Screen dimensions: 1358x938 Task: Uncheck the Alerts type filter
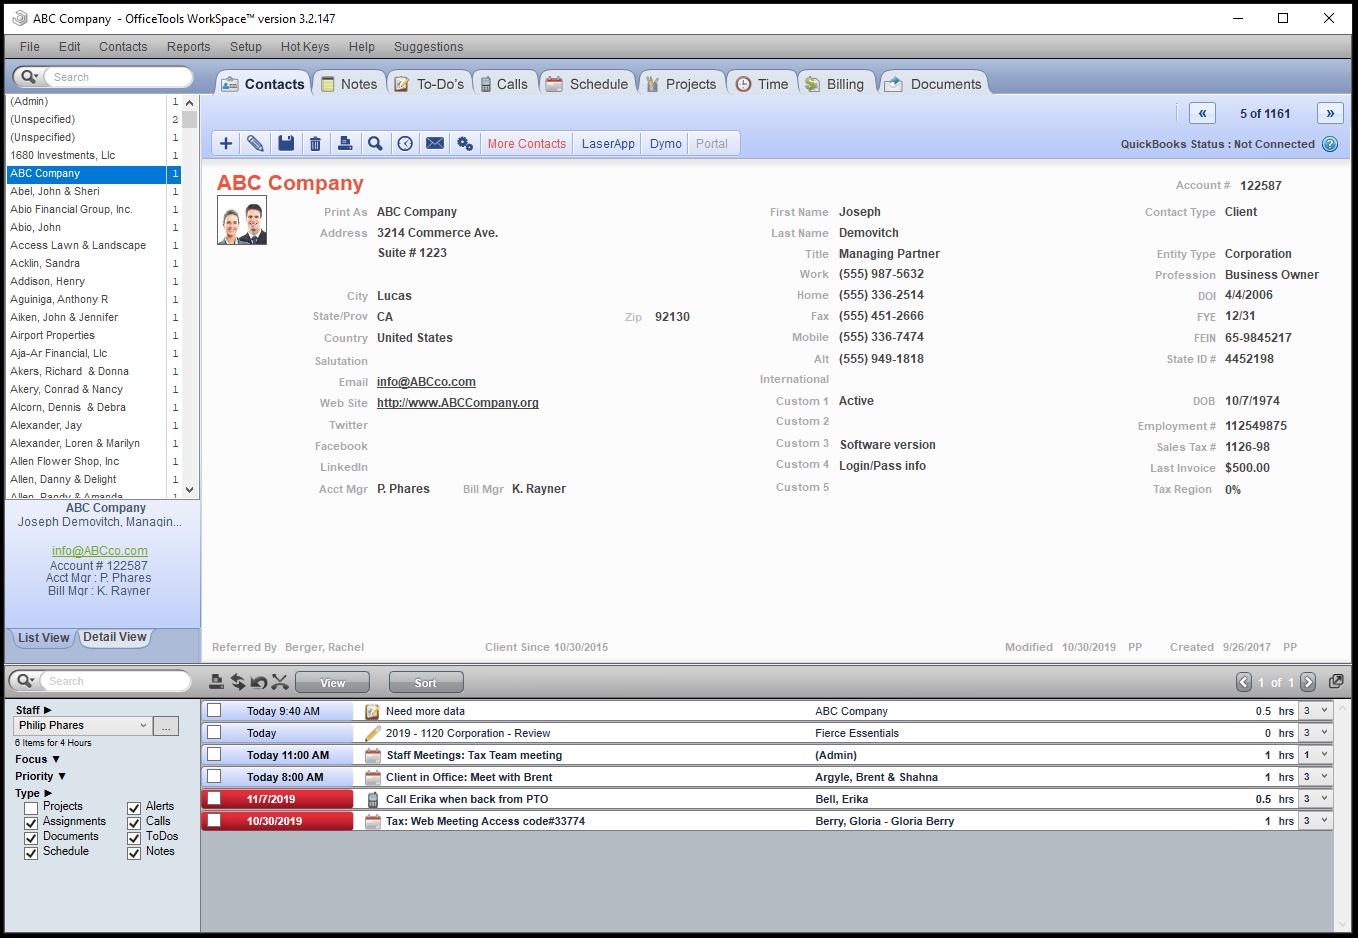(x=134, y=808)
